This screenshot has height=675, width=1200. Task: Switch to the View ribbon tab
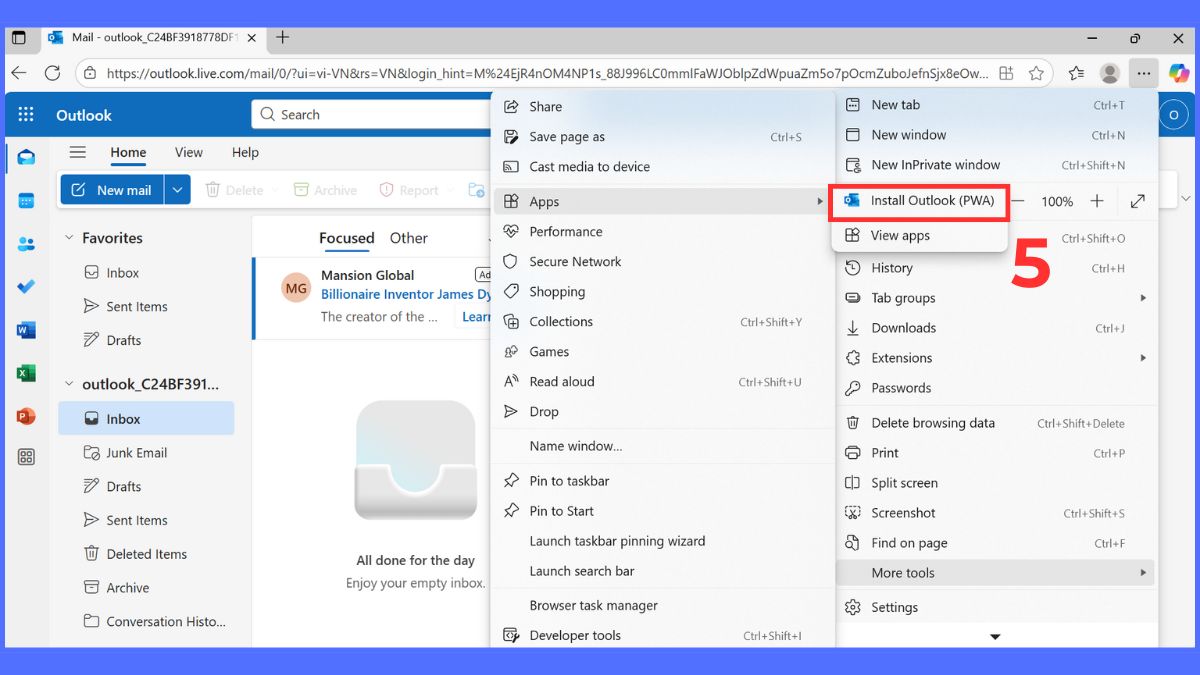[188, 152]
